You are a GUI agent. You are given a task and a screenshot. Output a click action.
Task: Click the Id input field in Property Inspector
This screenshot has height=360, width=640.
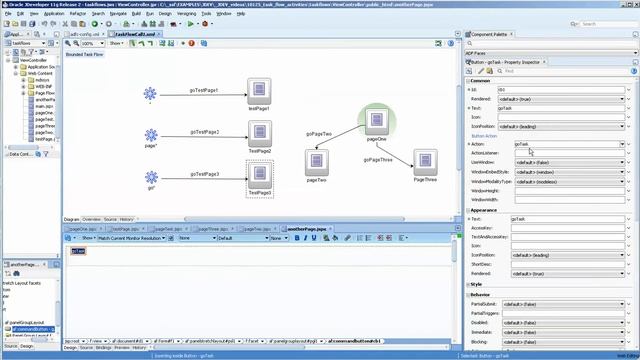pos(561,90)
